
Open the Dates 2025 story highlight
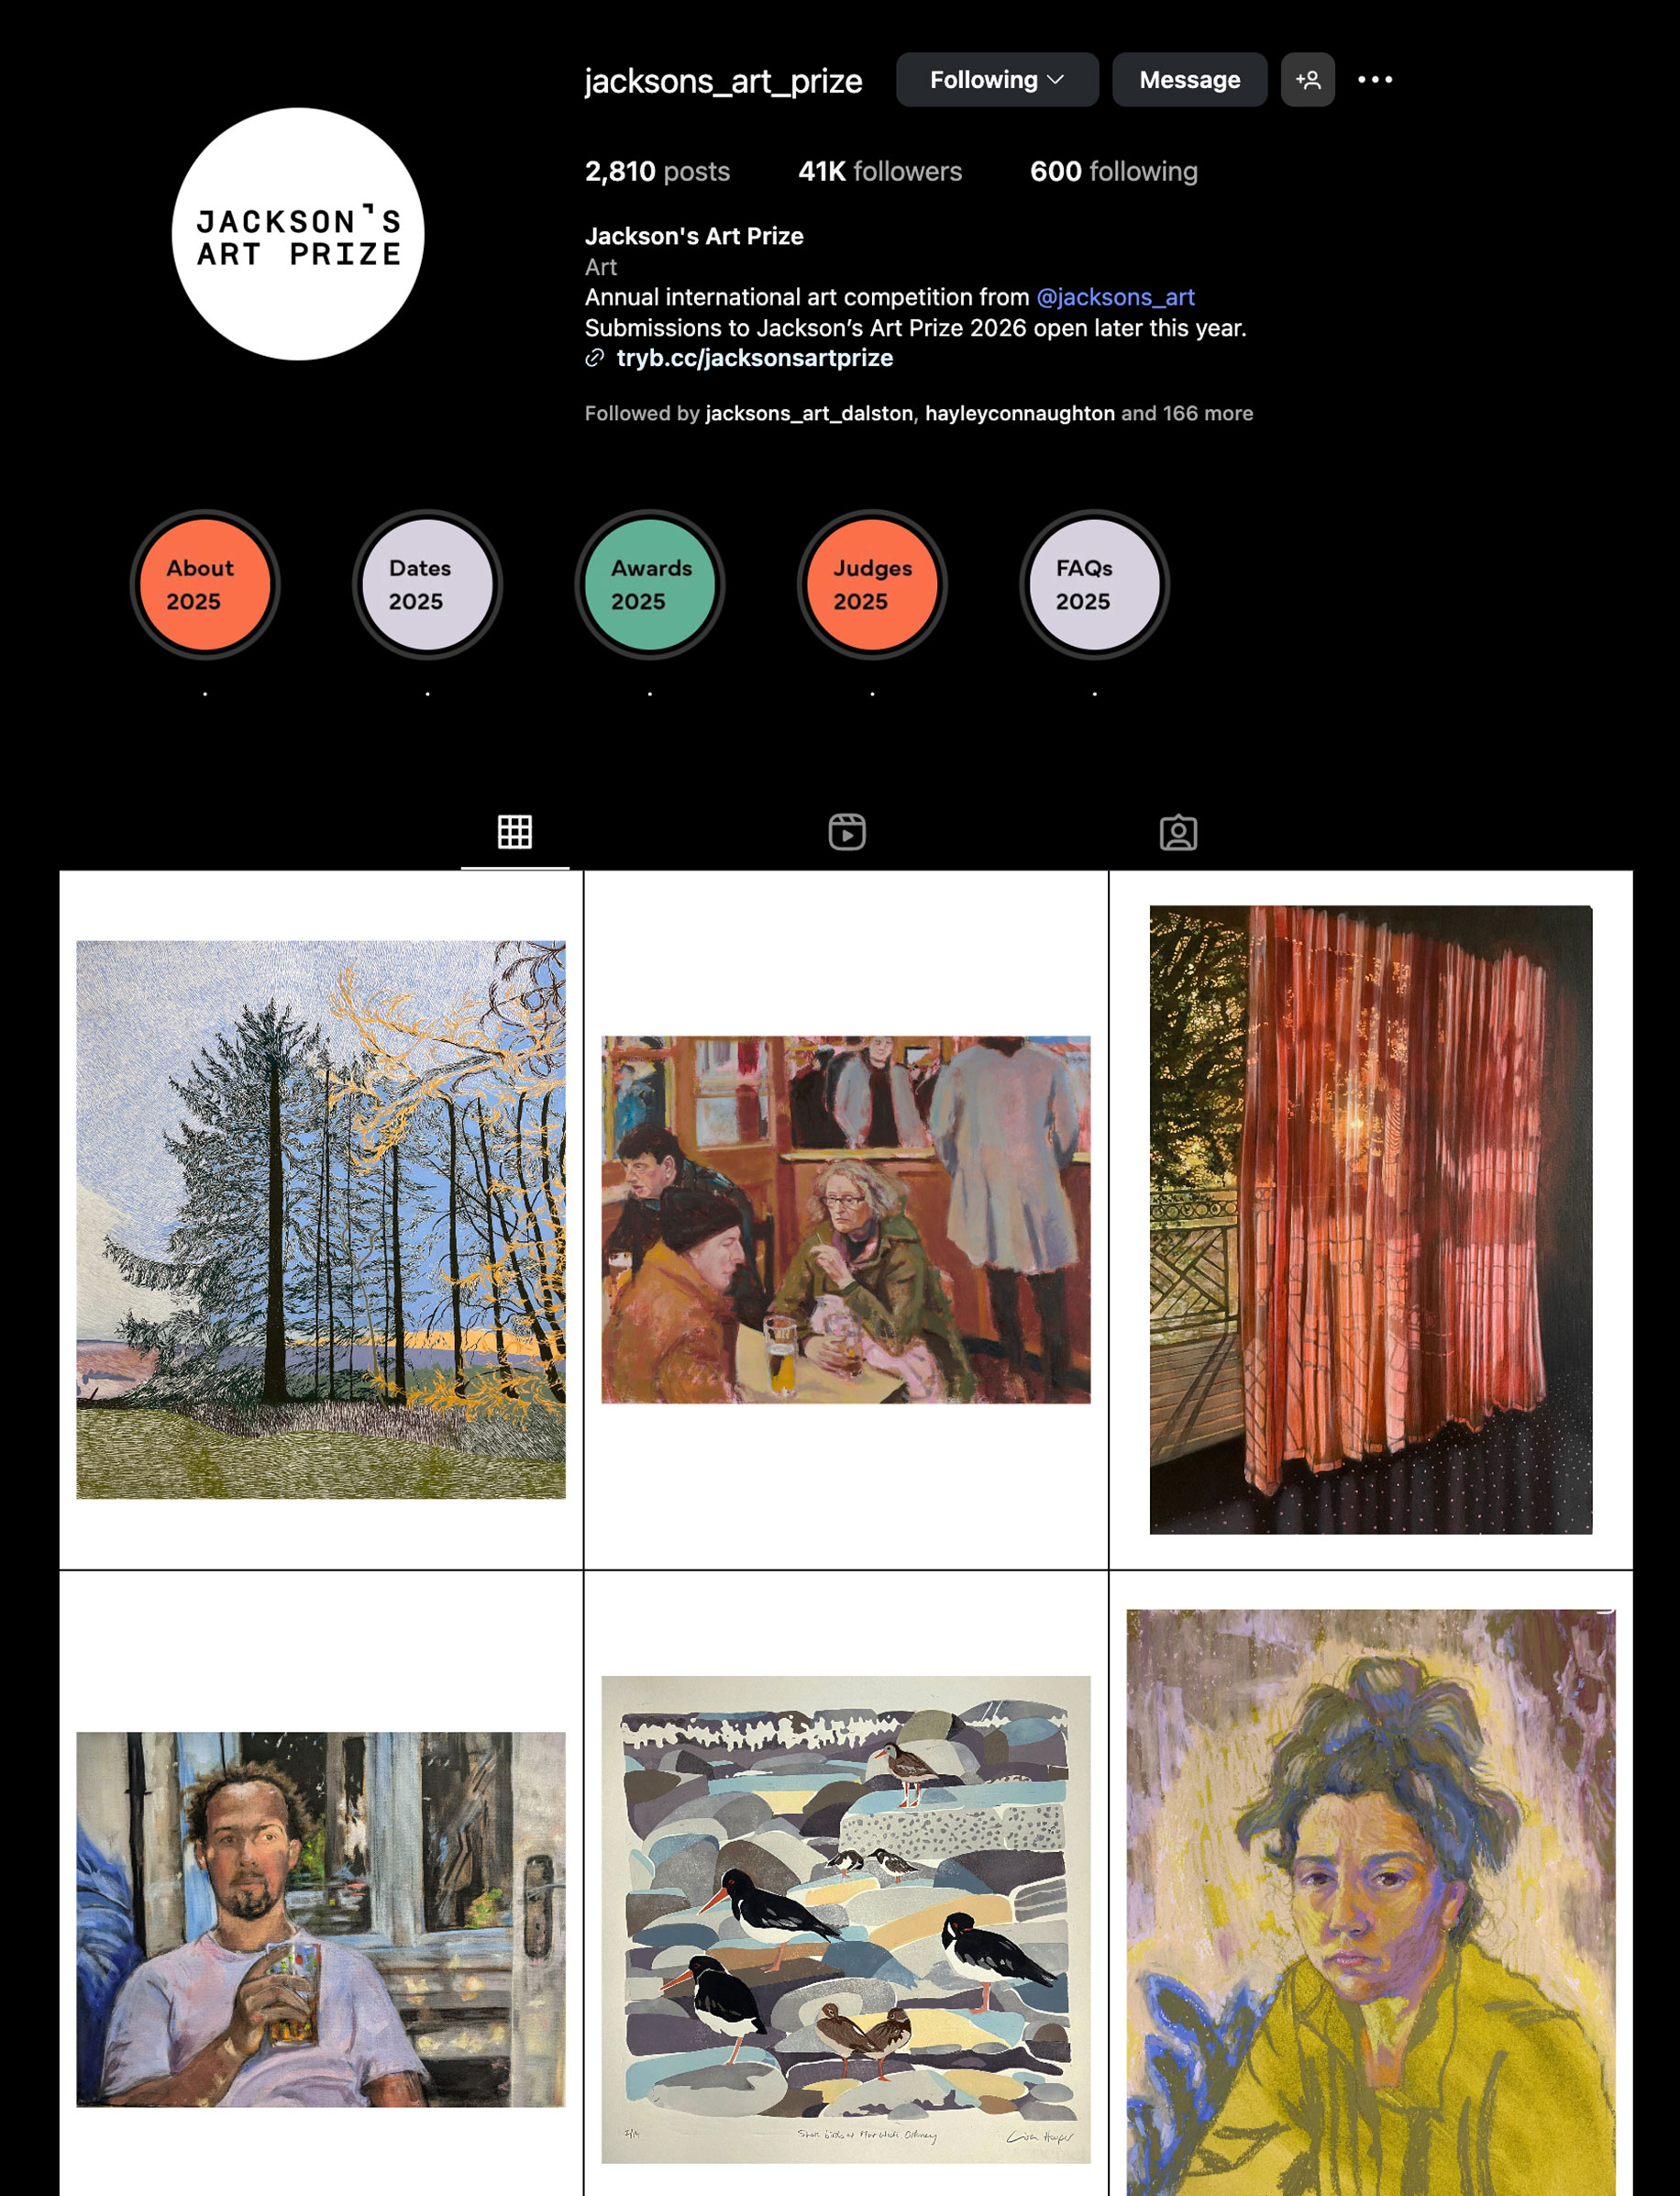click(427, 585)
